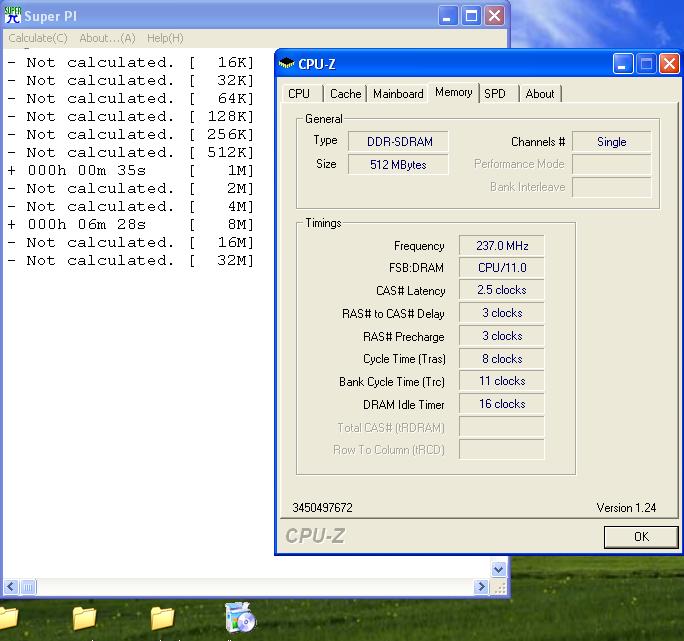
Task: Minimize the CPU-Z window
Action: (x=622, y=64)
